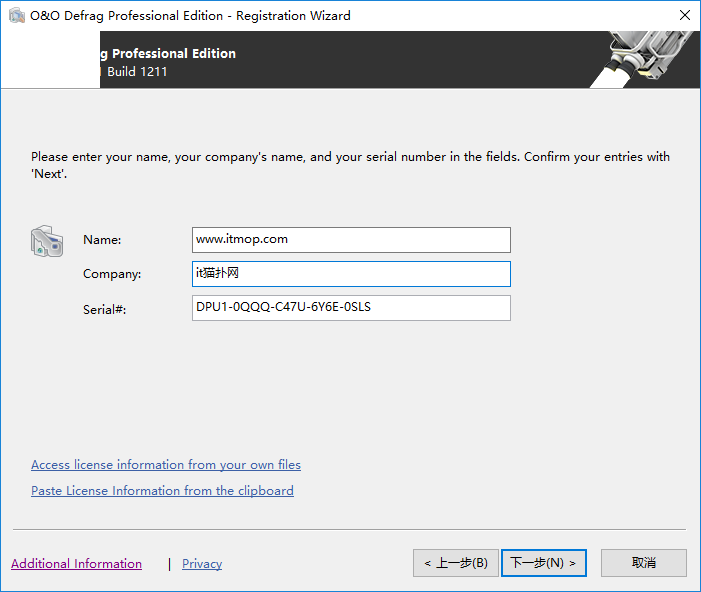Click Paste License Information from the clipboard
Image resolution: width=701 pixels, height=592 pixels.
(x=162, y=491)
